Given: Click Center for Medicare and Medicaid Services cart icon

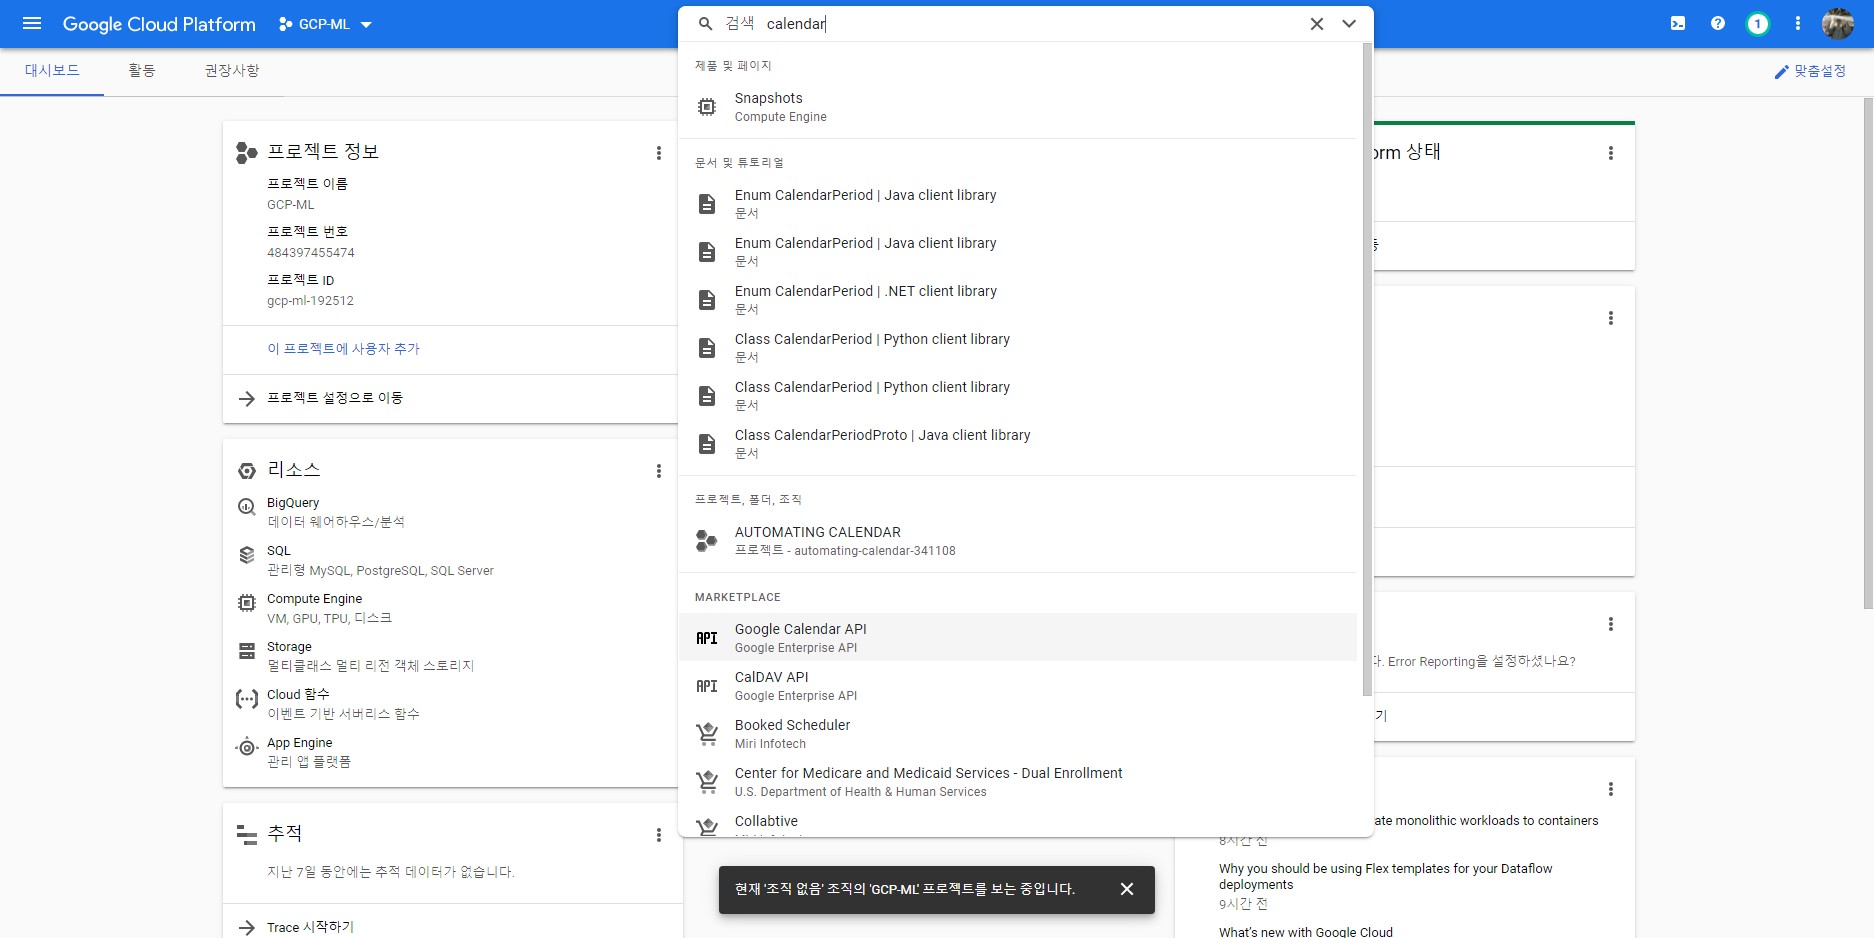Looking at the screenshot, I should [x=707, y=782].
